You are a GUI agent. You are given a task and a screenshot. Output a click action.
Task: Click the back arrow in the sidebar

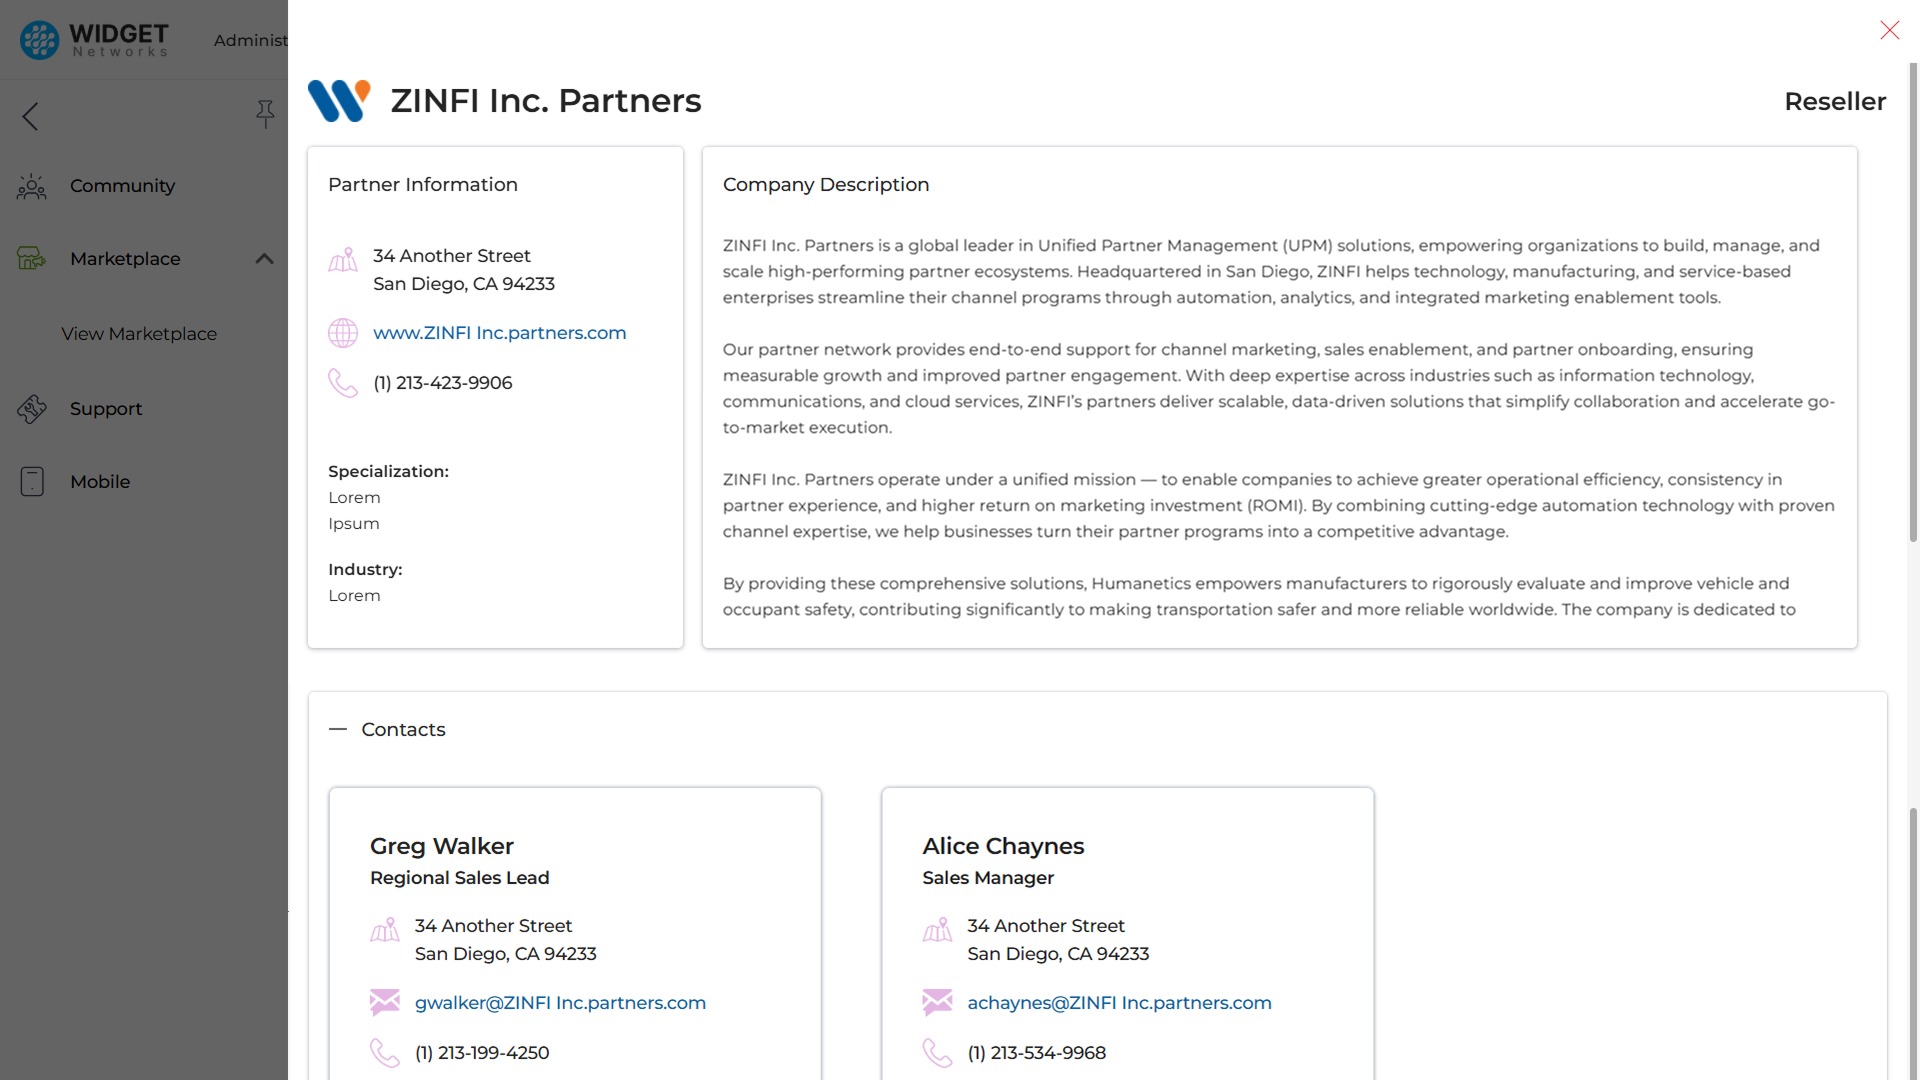click(29, 116)
